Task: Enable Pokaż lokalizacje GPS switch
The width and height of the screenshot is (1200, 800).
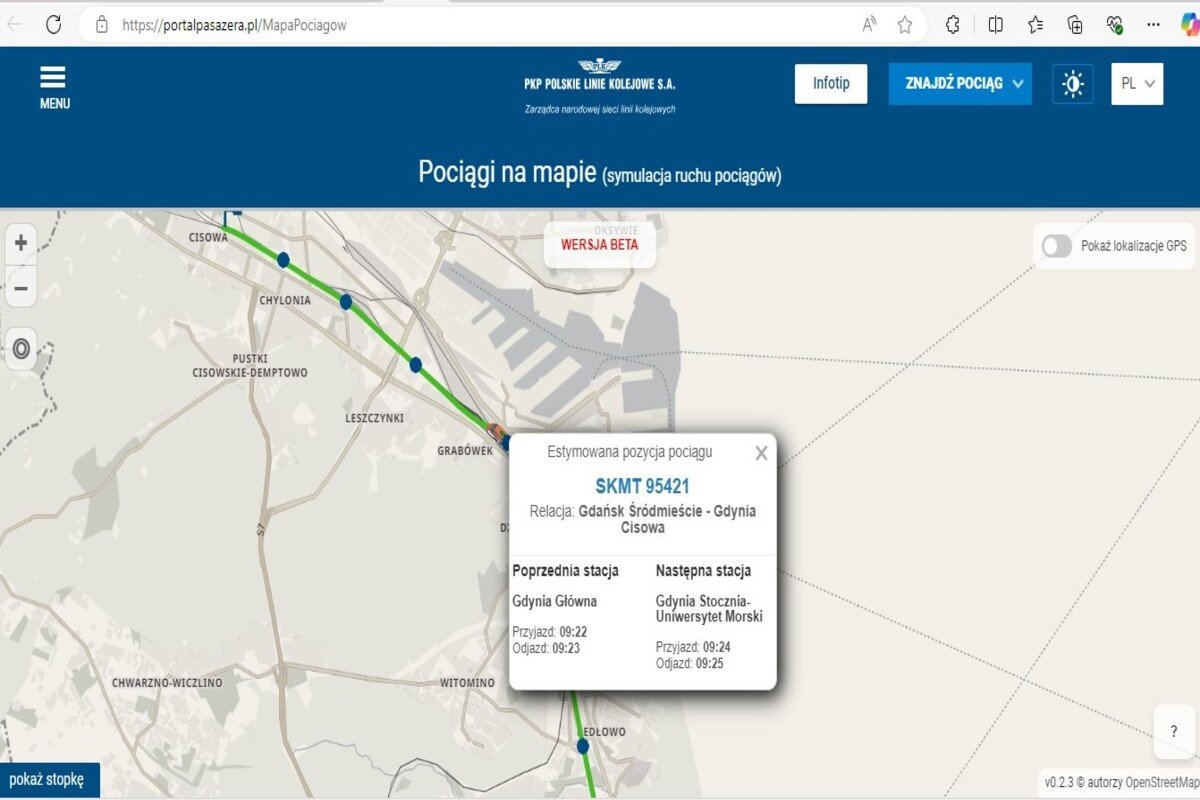Action: (1056, 246)
